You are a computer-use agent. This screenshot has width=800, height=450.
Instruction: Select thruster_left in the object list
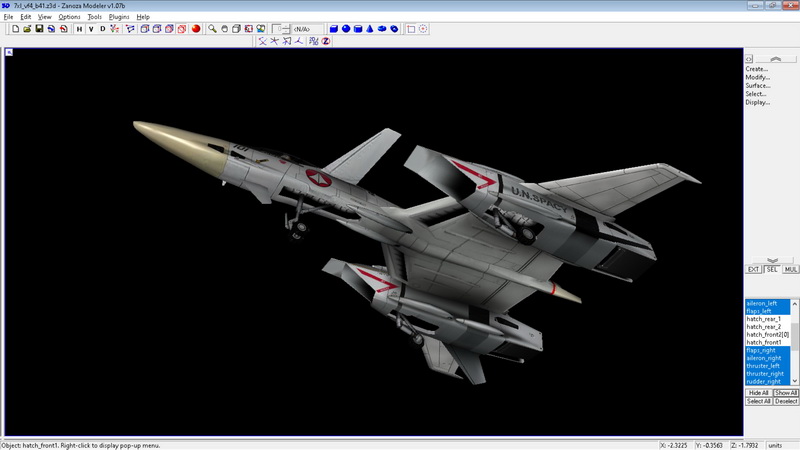tap(768, 366)
